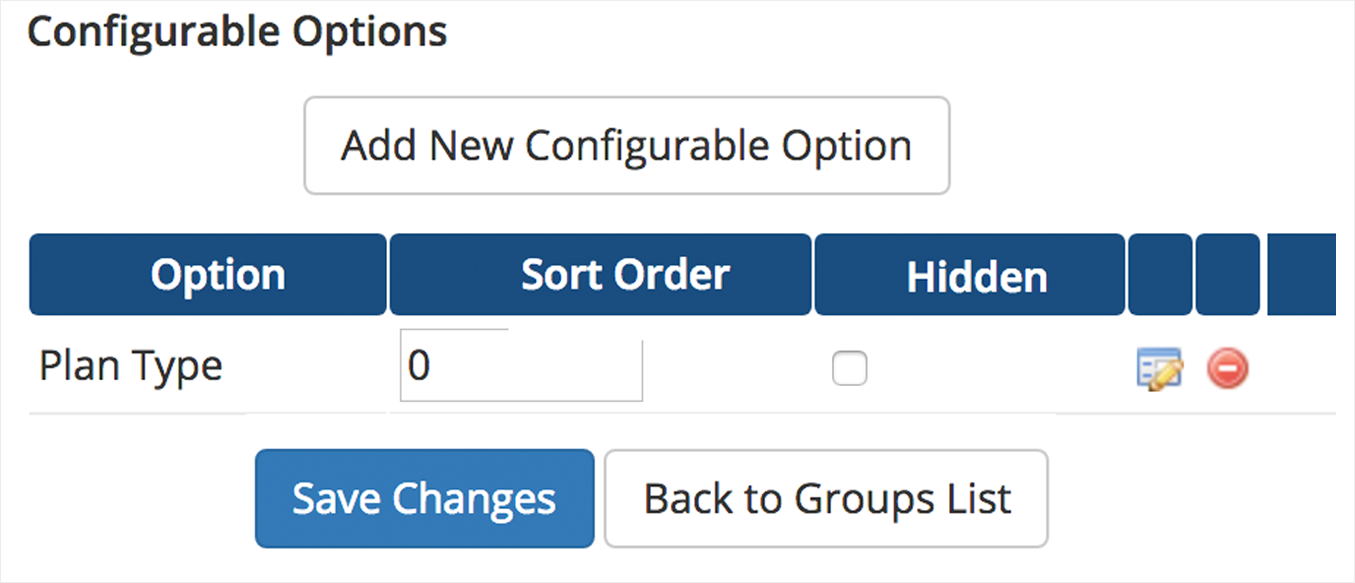
Task: Click the Add New Configurable Option button
Action: pyautogui.click(x=626, y=145)
